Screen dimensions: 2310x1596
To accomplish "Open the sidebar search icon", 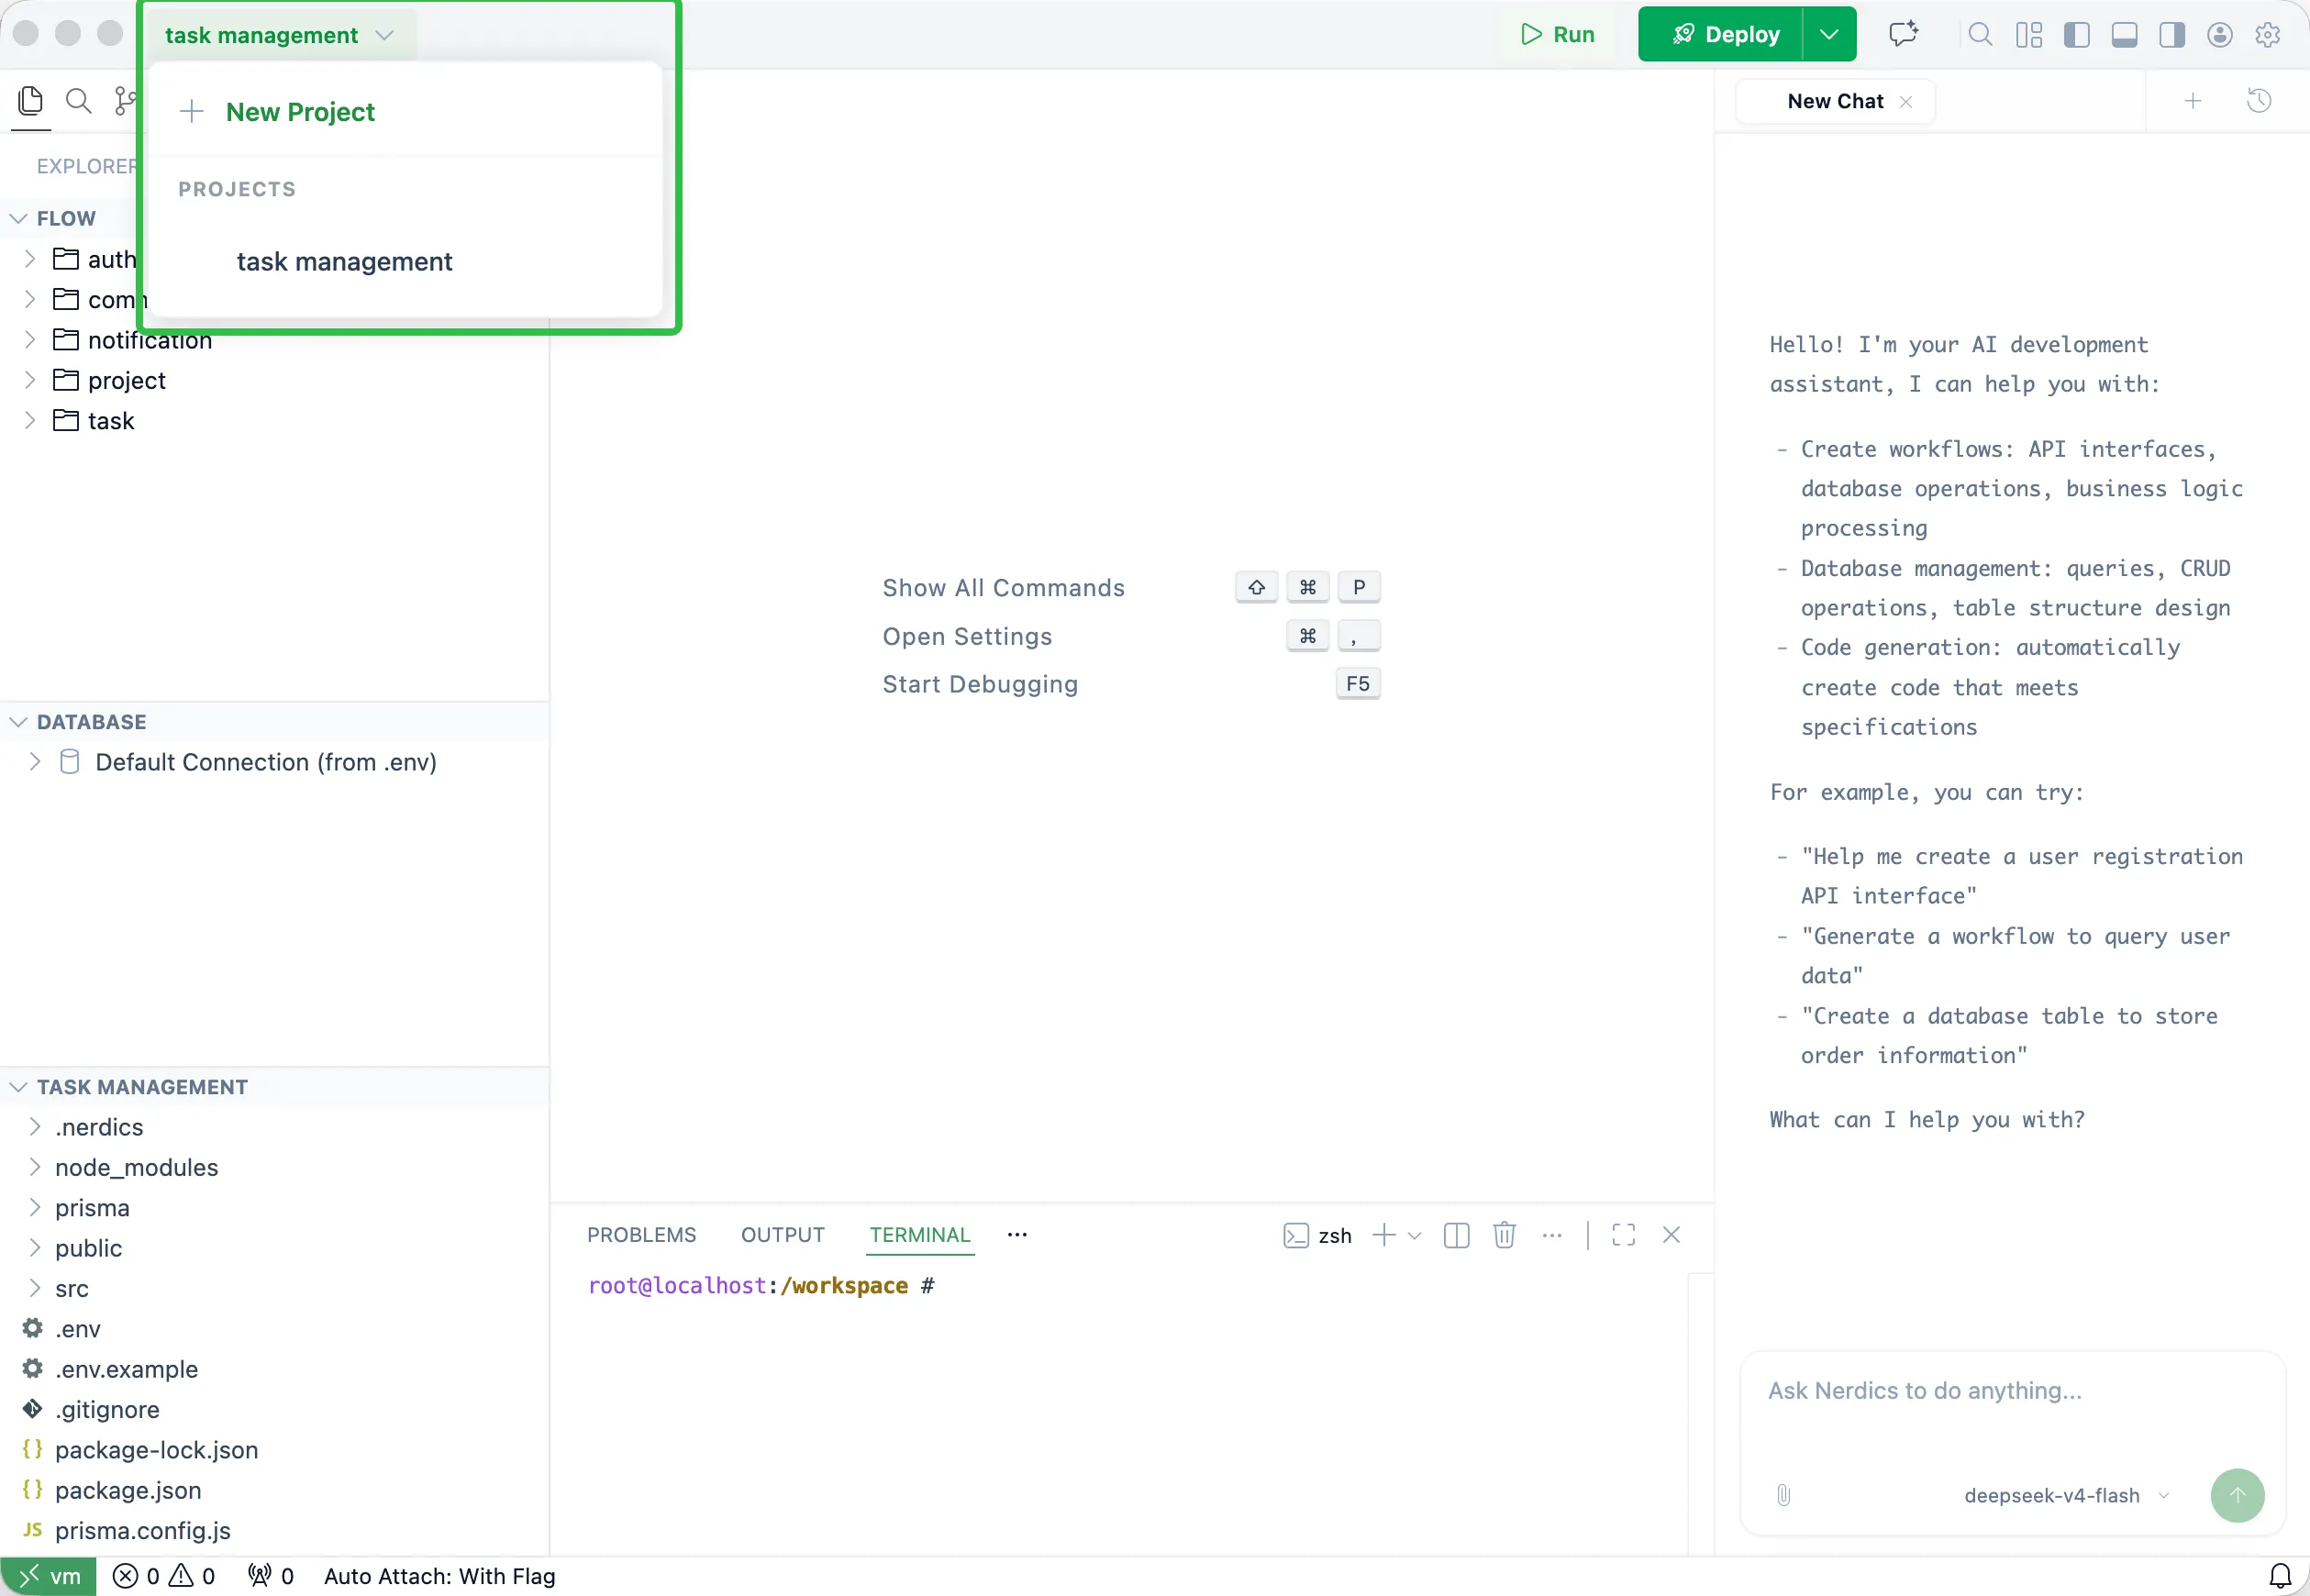I will (78, 100).
